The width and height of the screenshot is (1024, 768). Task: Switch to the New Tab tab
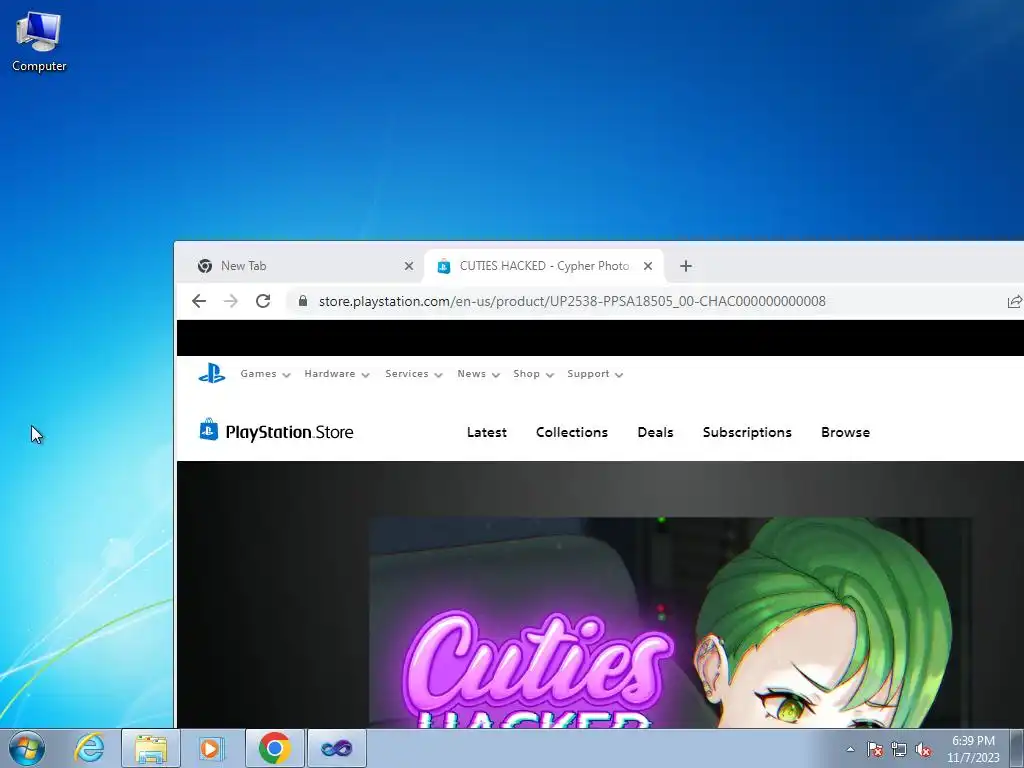click(x=300, y=266)
